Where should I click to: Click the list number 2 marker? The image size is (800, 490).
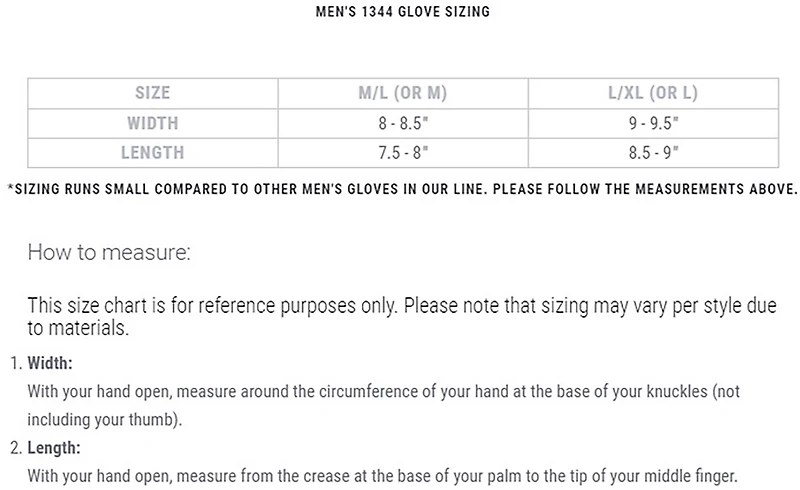16,448
